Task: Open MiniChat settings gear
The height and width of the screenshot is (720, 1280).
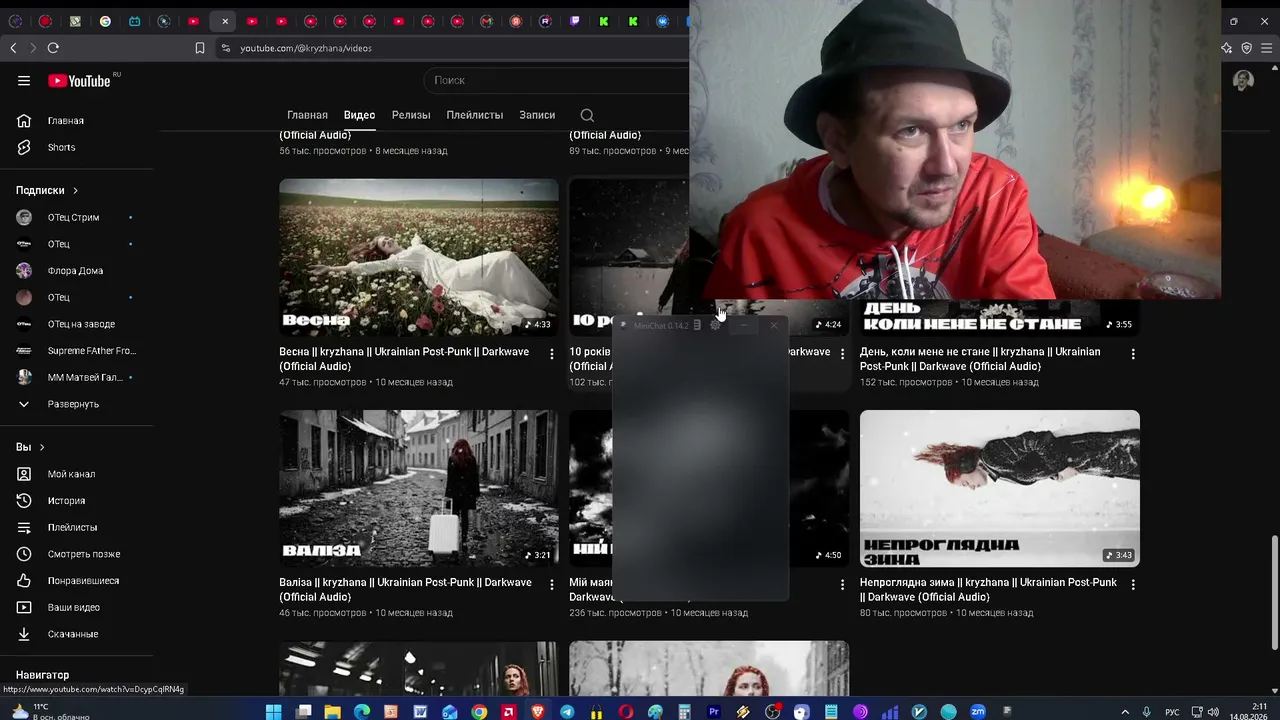Action: point(715,325)
